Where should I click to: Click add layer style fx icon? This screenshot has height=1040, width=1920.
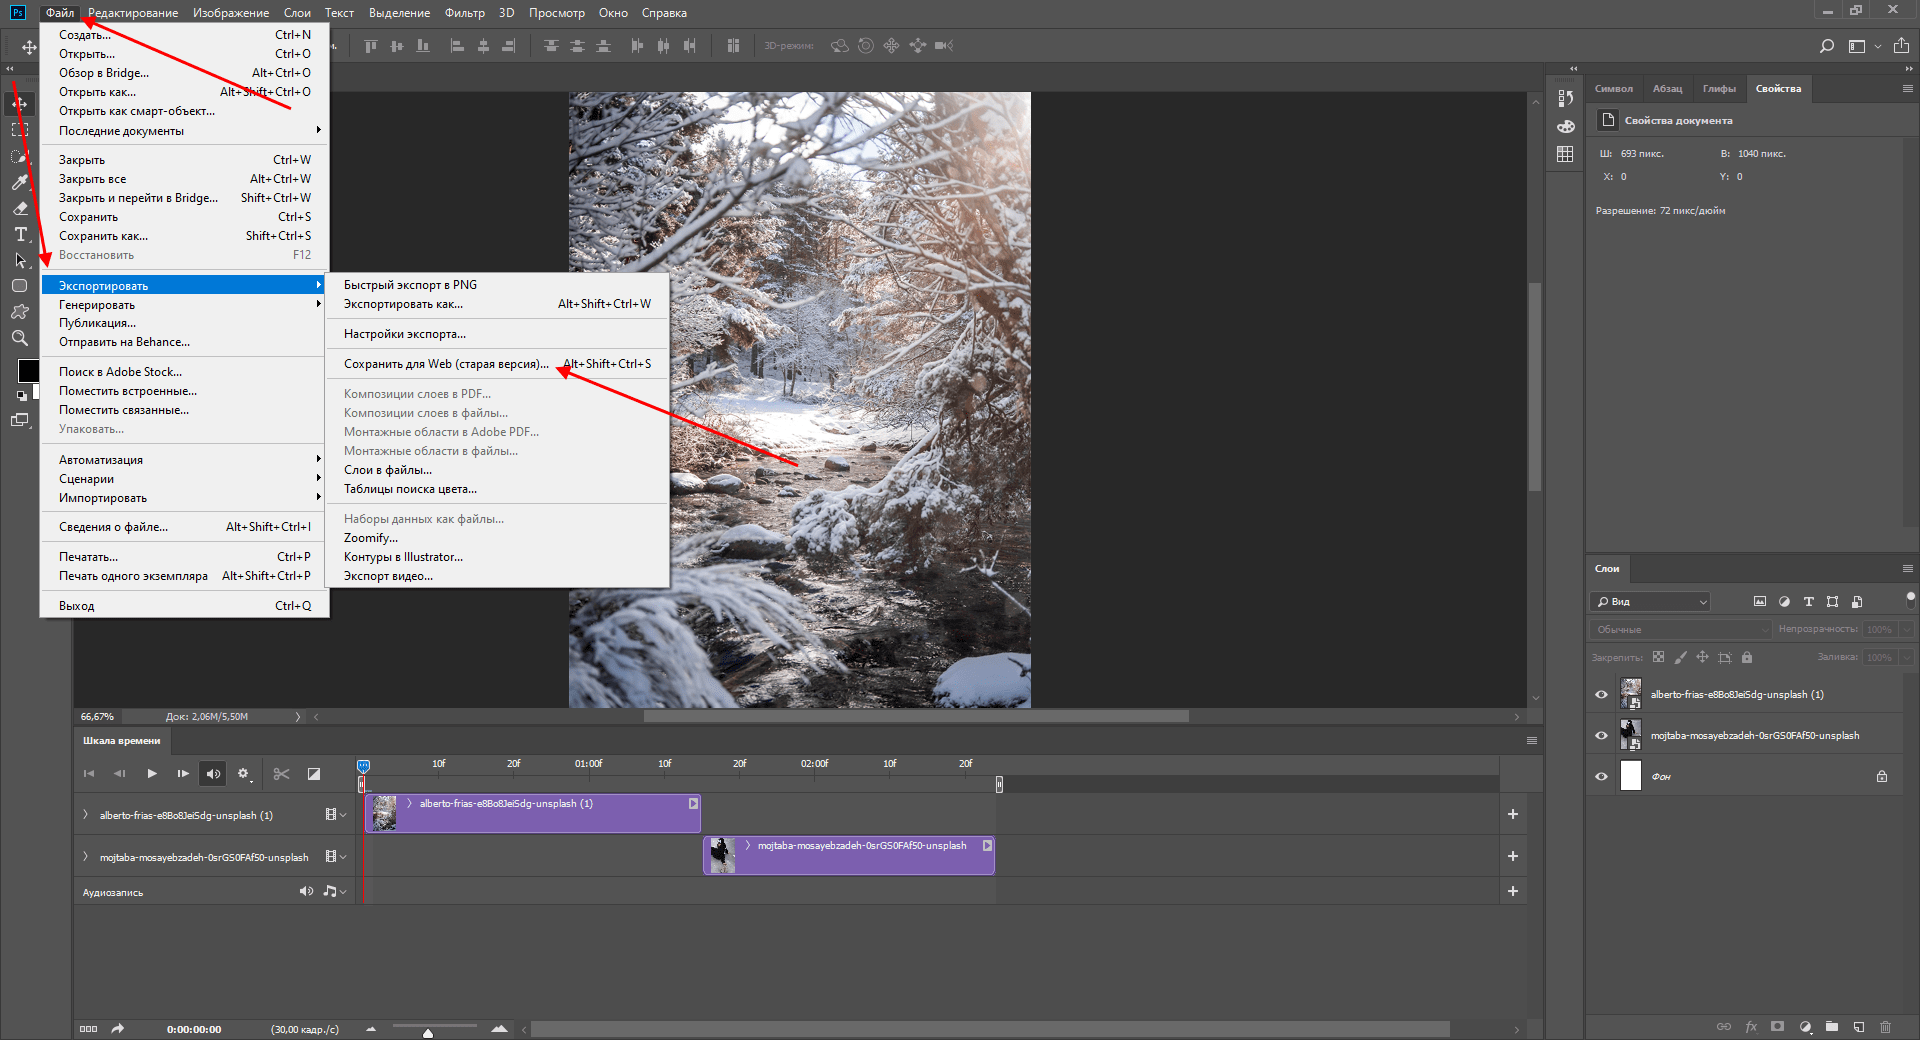1751,1026
